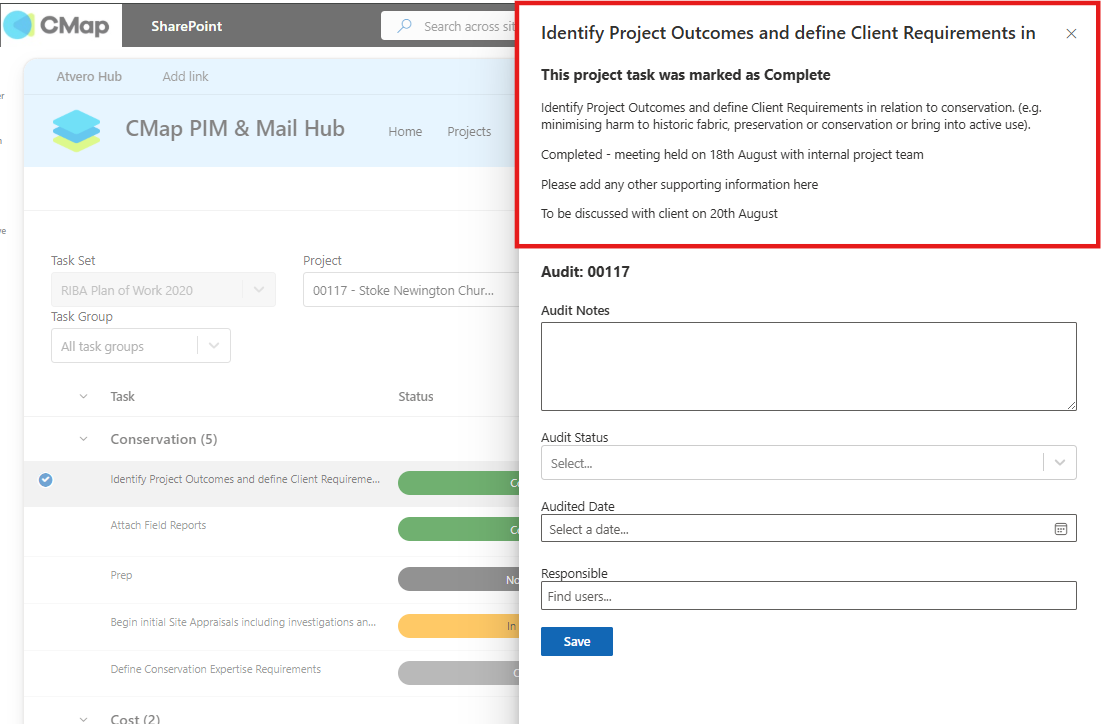The height and width of the screenshot is (724, 1101).
Task: Open the Atvero Hub link
Action: coord(89,77)
